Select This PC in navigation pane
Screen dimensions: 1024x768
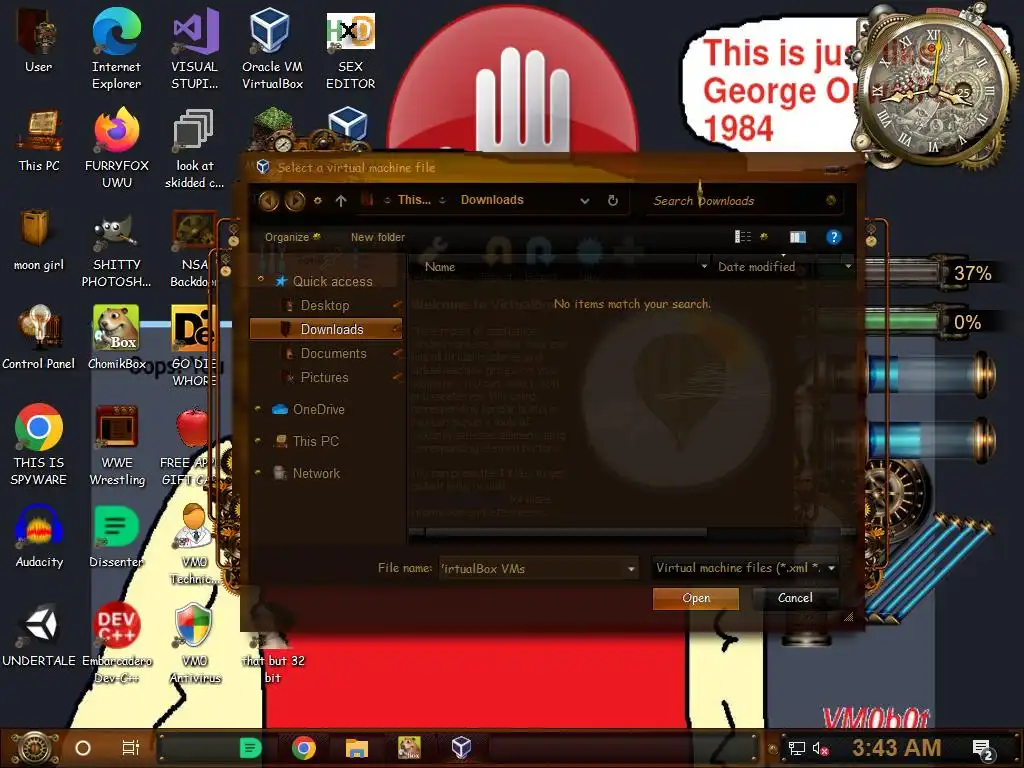click(315, 441)
